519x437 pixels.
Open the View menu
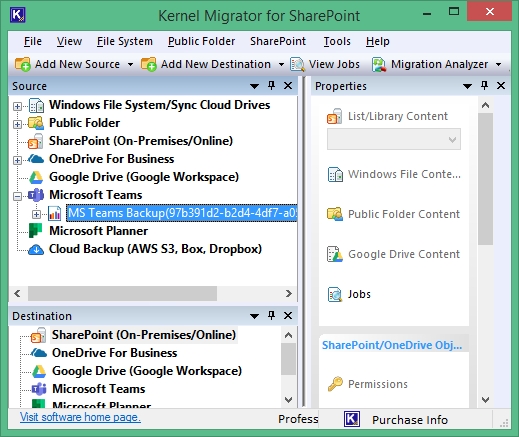[x=69, y=41]
